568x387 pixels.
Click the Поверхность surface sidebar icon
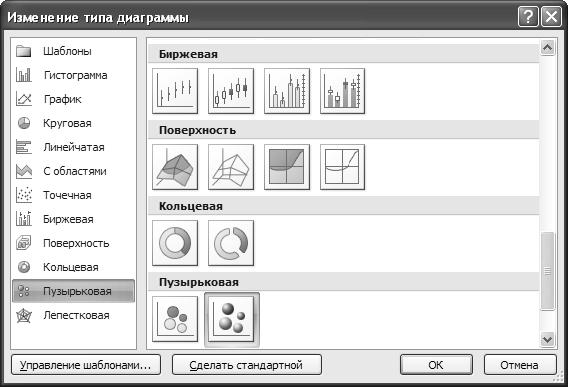point(24,243)
